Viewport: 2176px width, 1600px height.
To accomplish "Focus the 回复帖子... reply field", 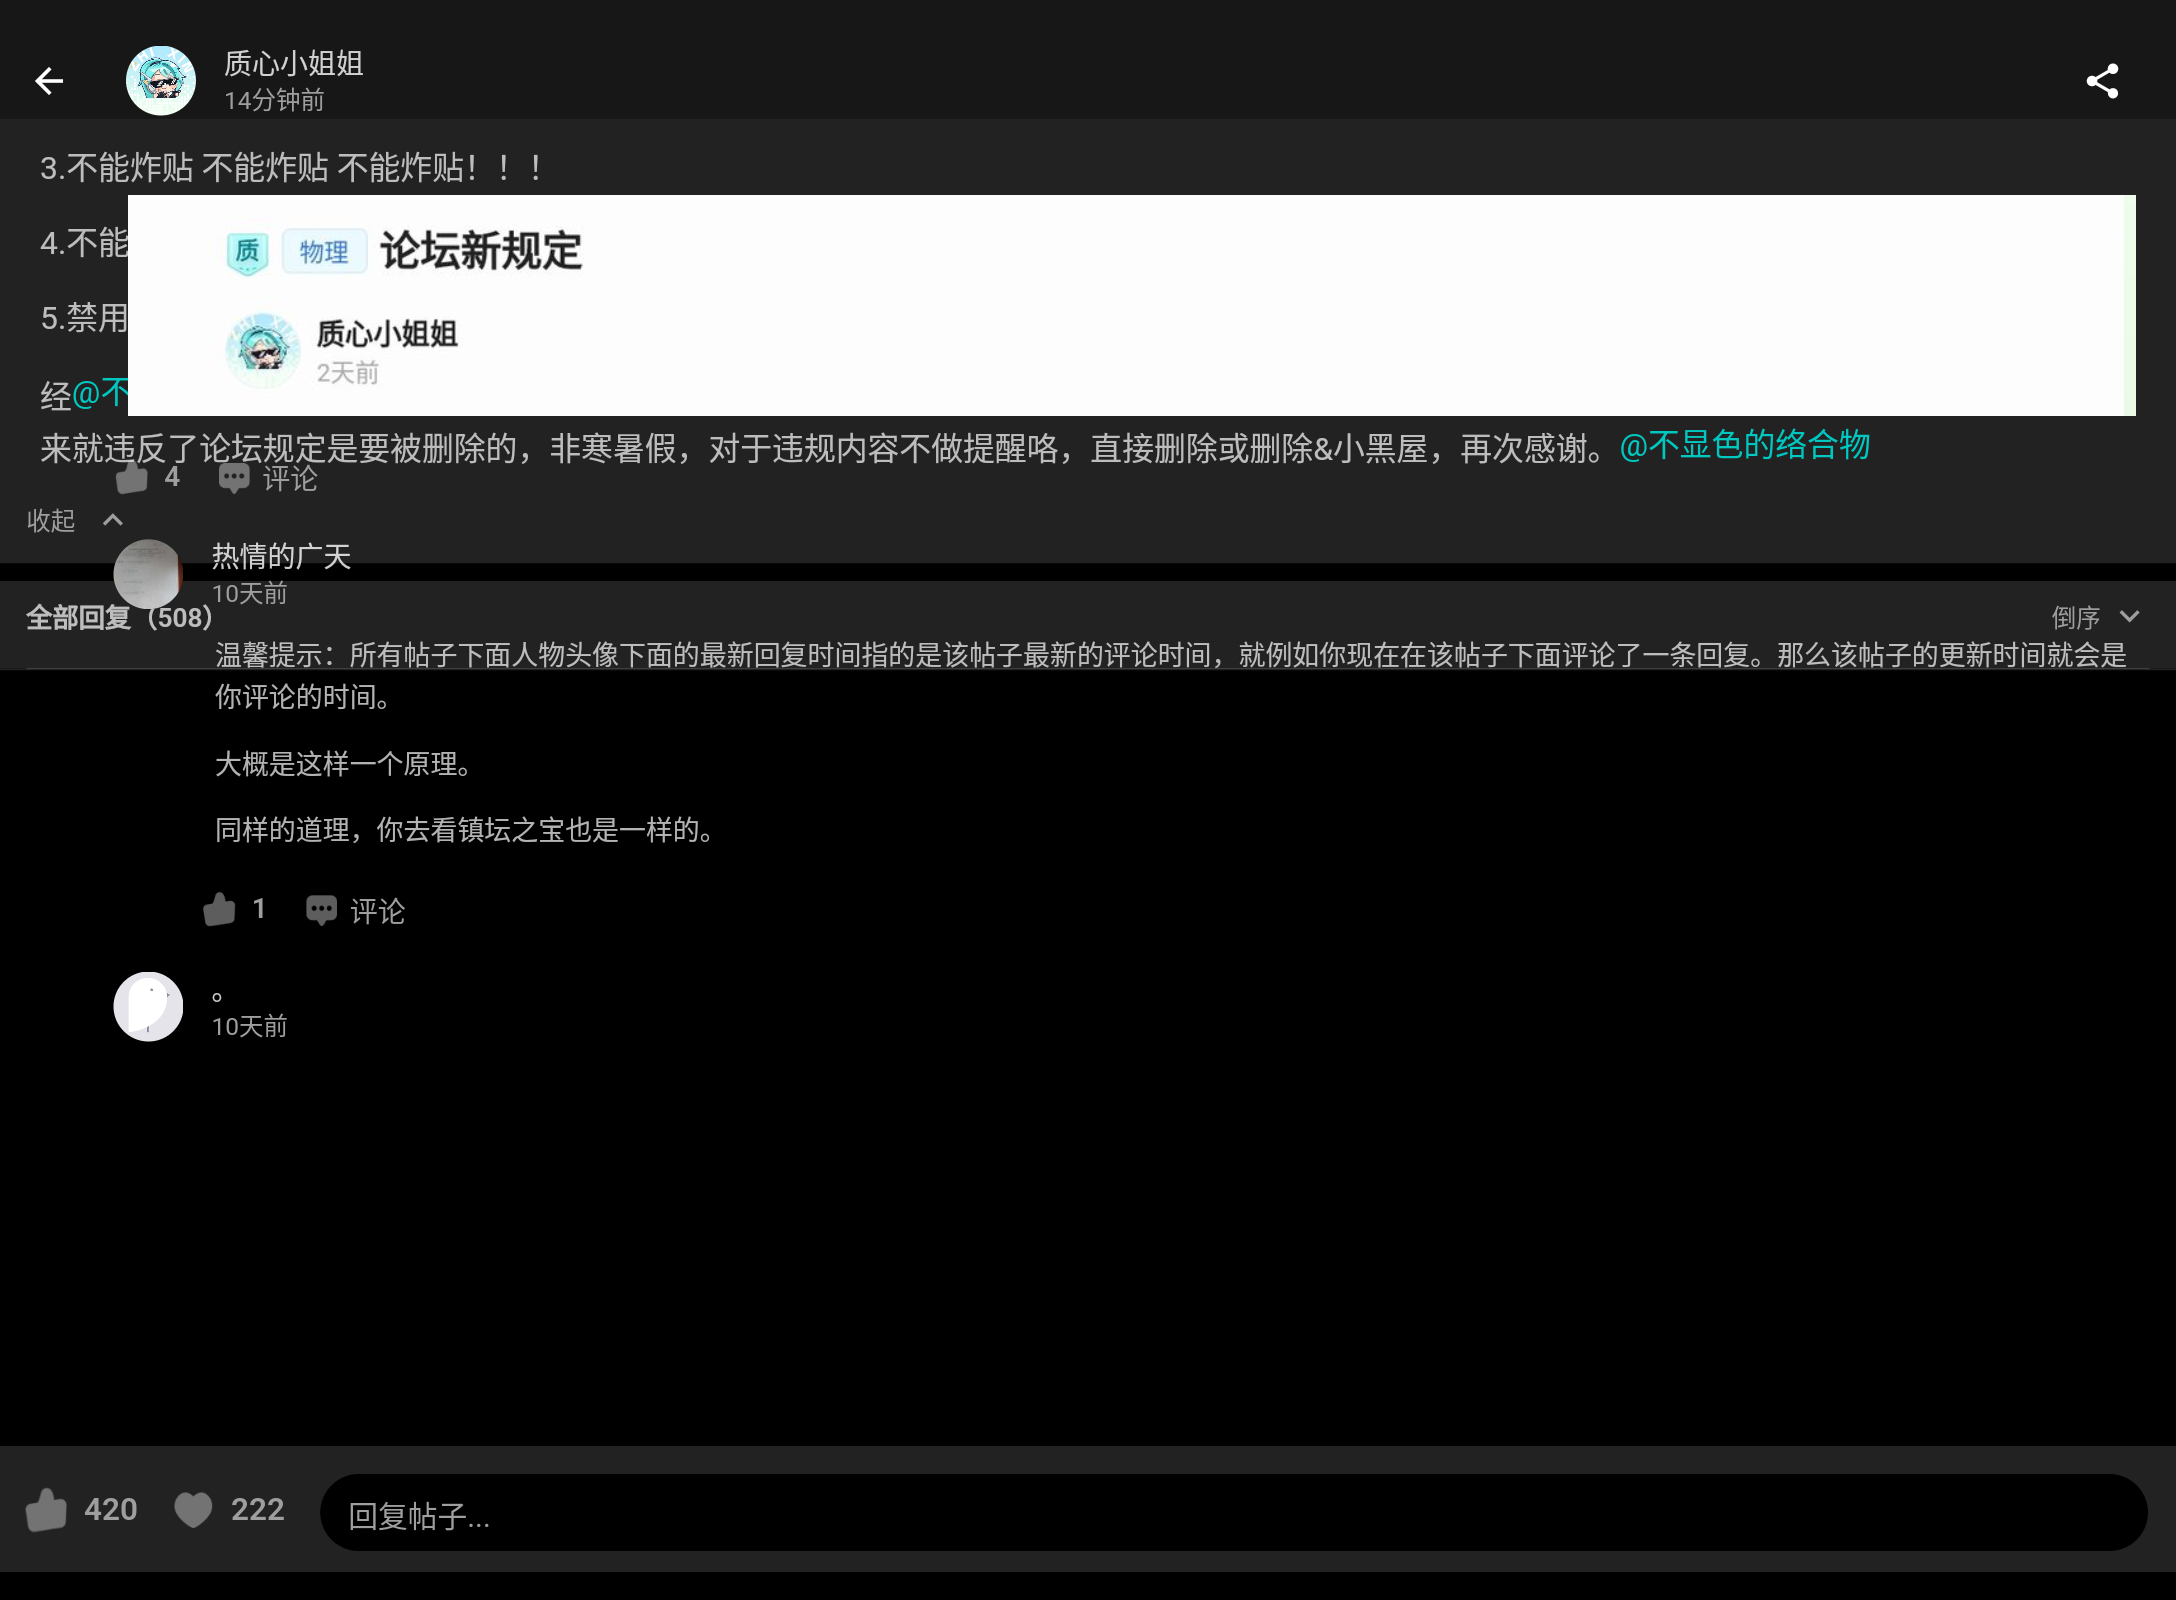I will (1233, 1513).
